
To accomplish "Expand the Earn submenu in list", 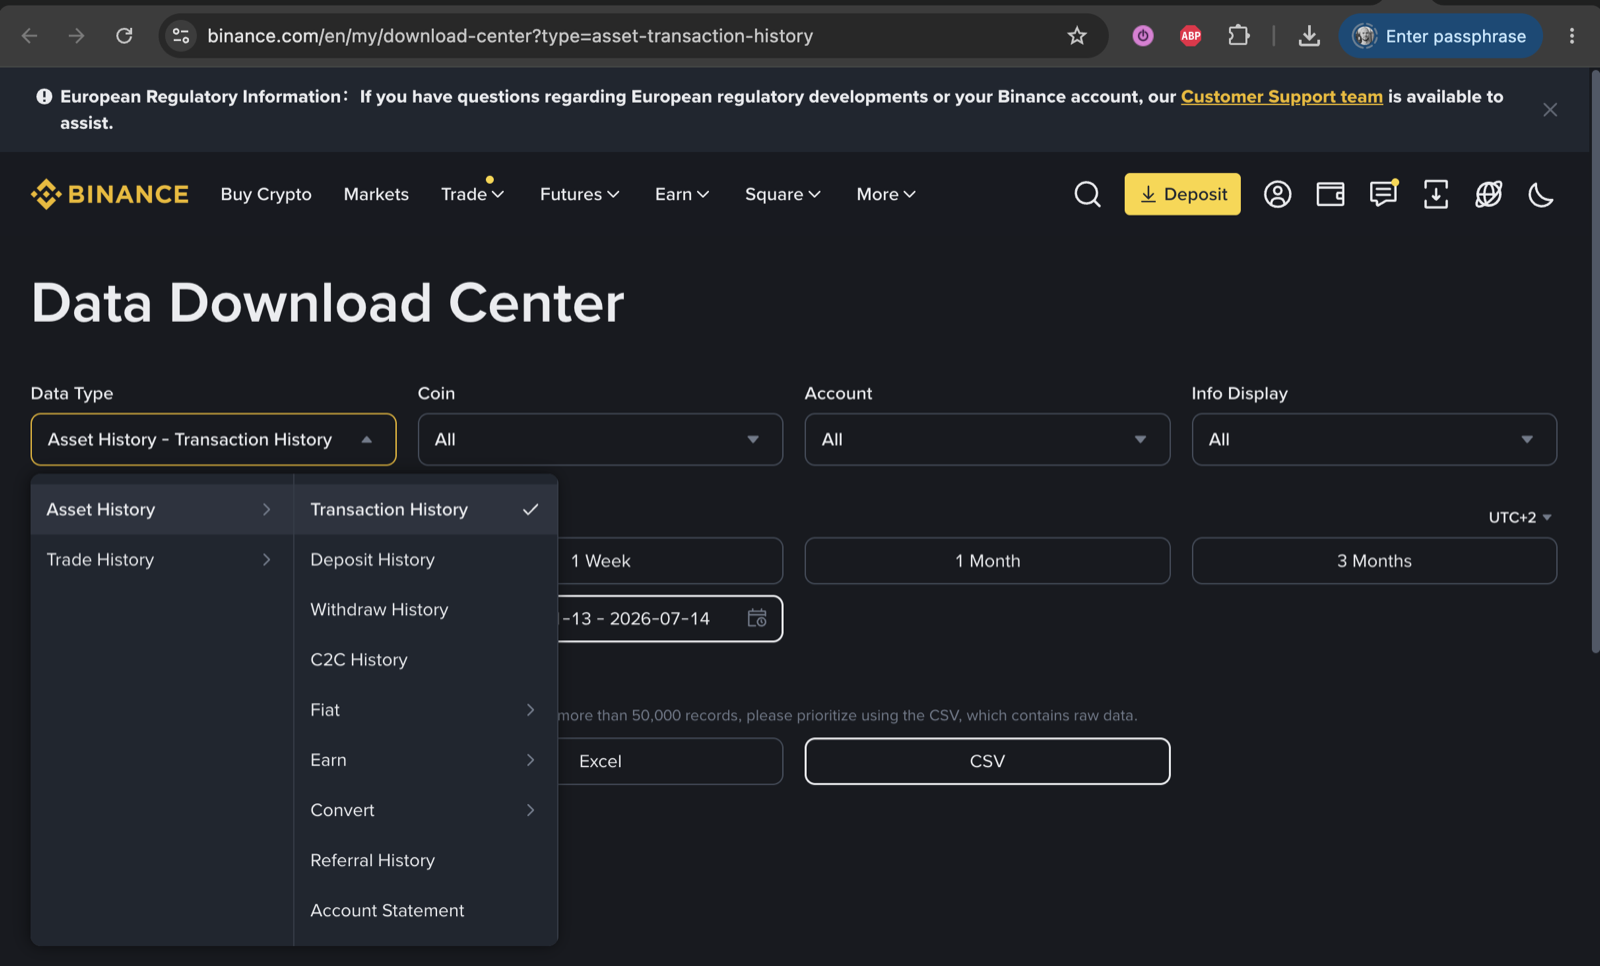I will click(x=426, y=759).
